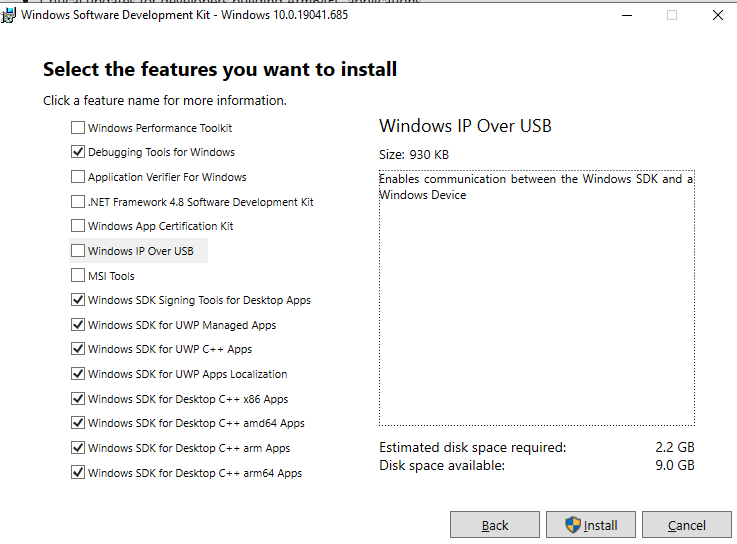737x544 pixels.
Task: Select the Windows Performance Toolkit feature name
Action: coord(160,128)
